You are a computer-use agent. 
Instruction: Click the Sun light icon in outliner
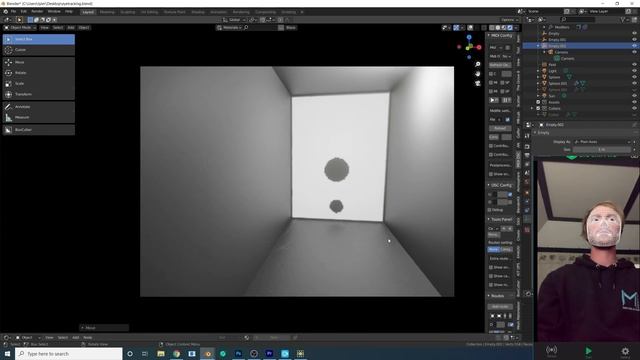544,96
